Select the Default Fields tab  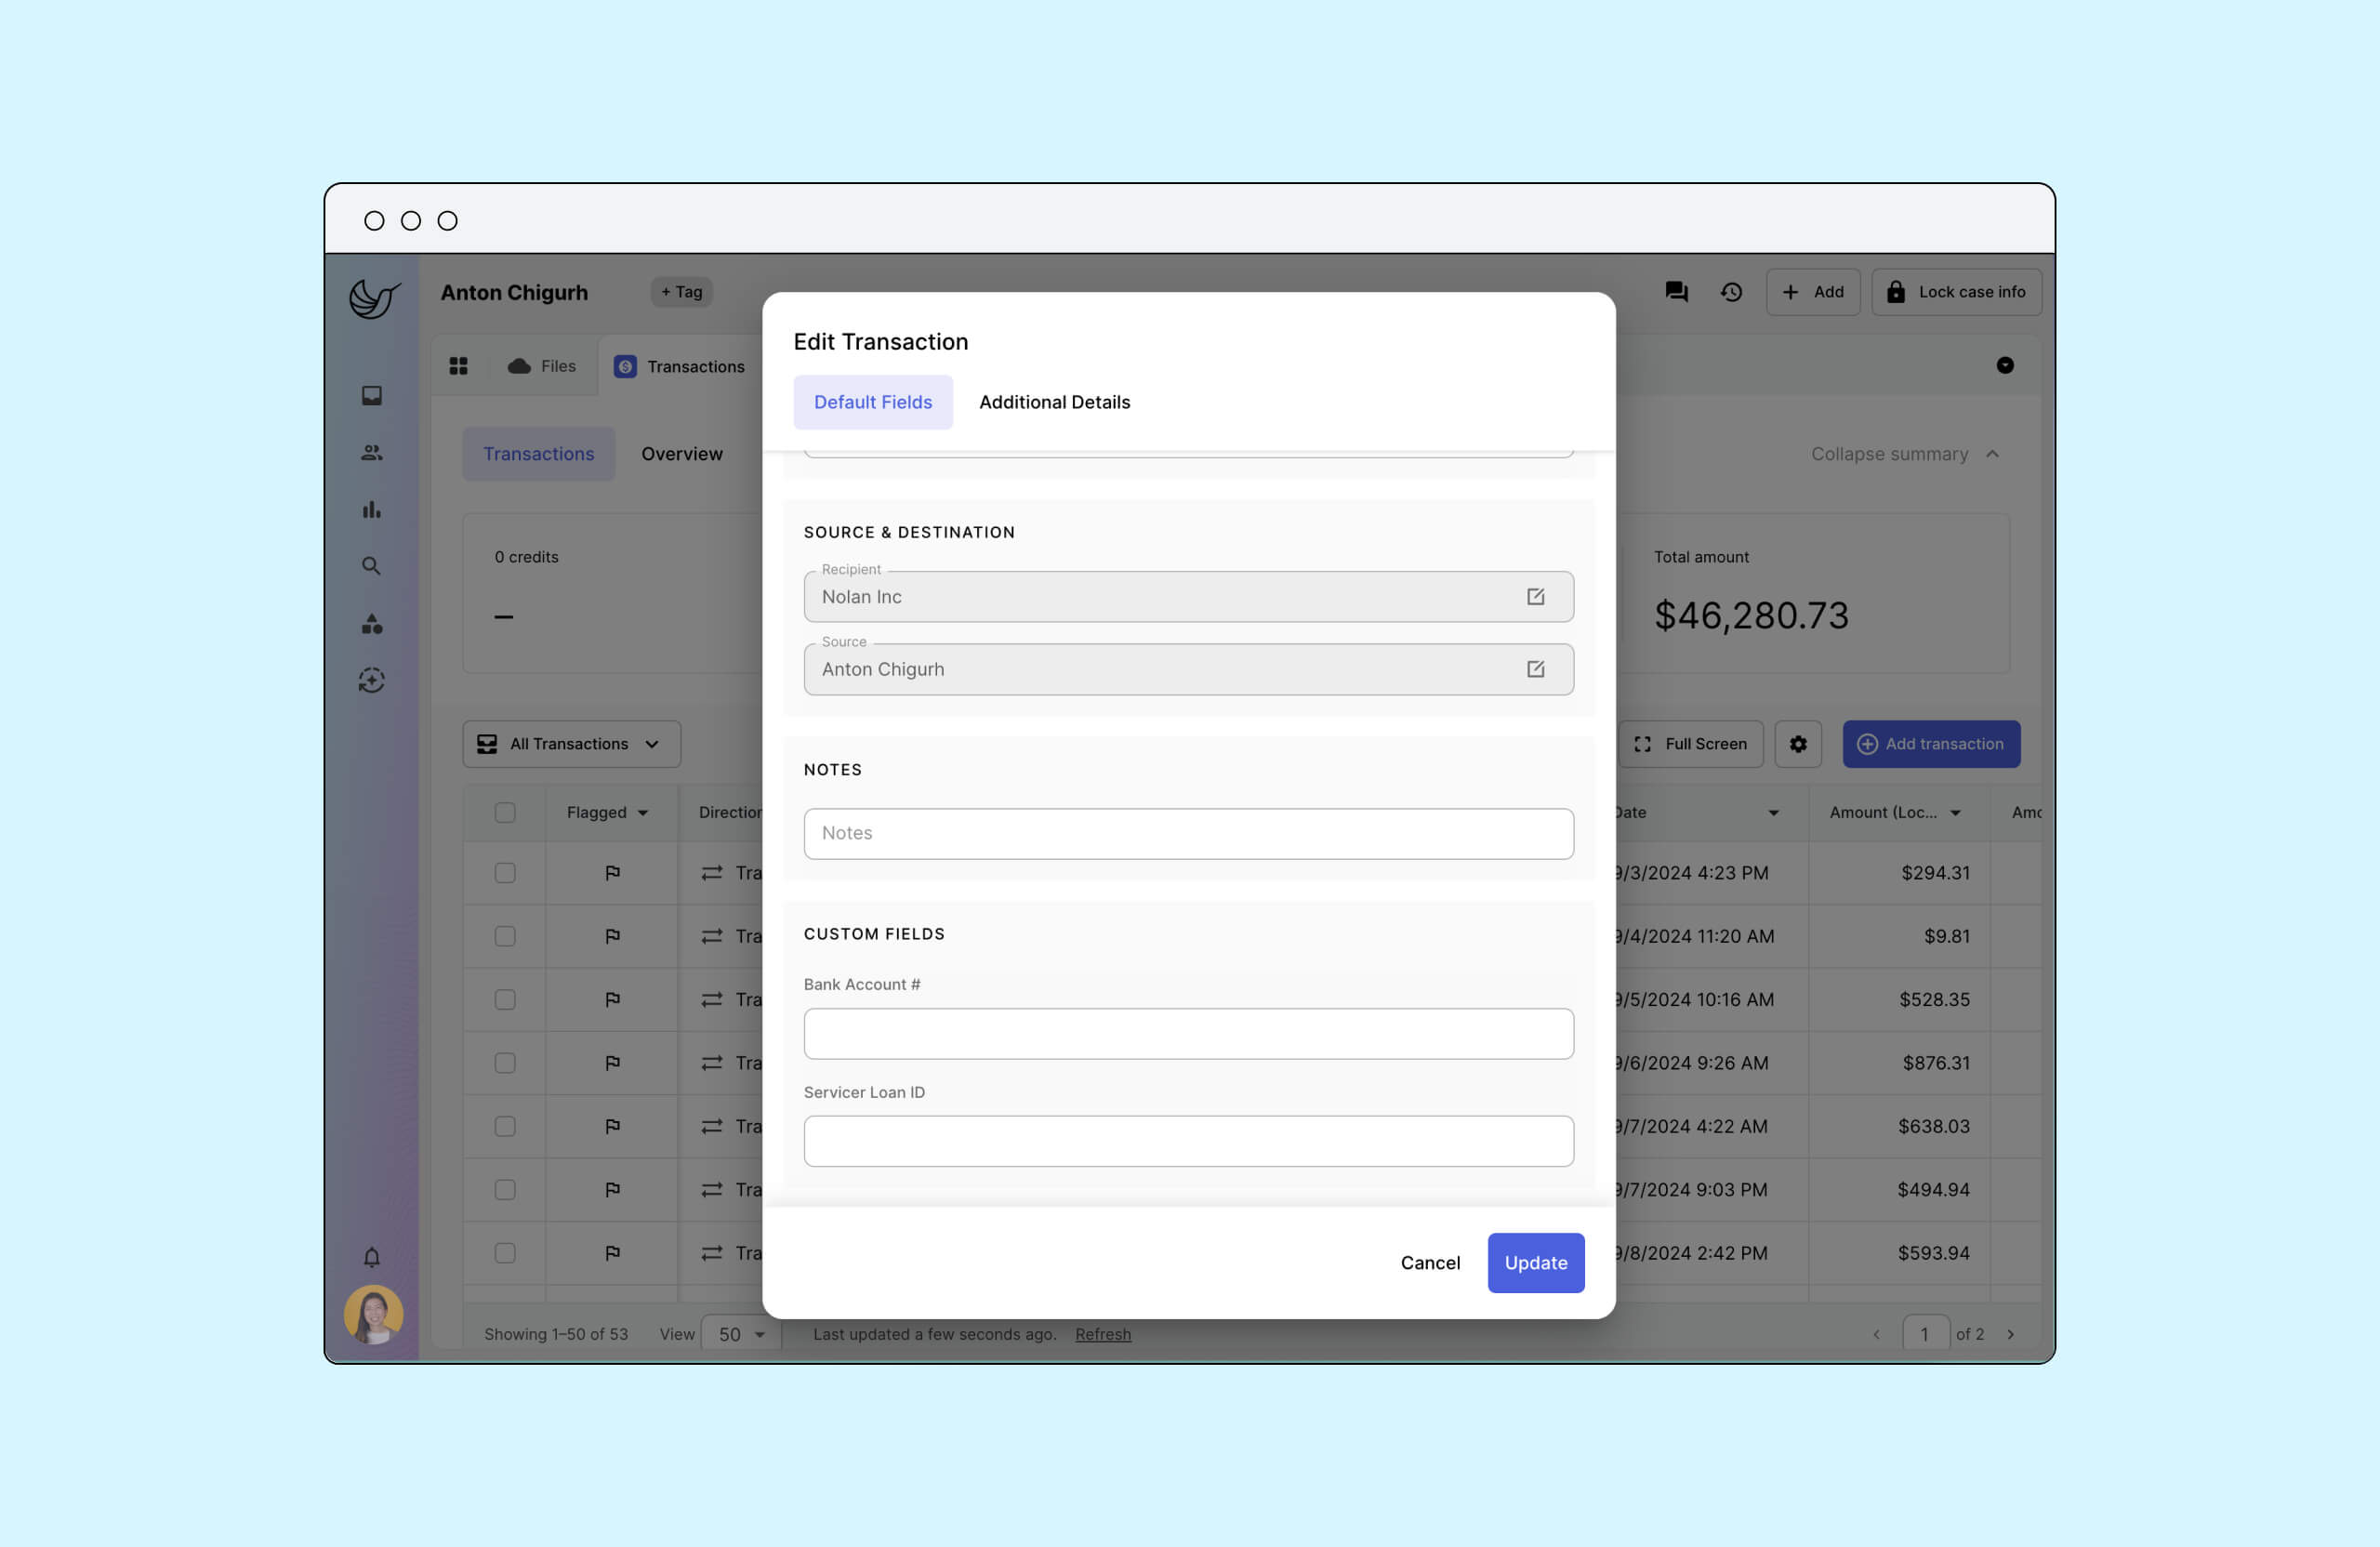(x=873, y=403)
